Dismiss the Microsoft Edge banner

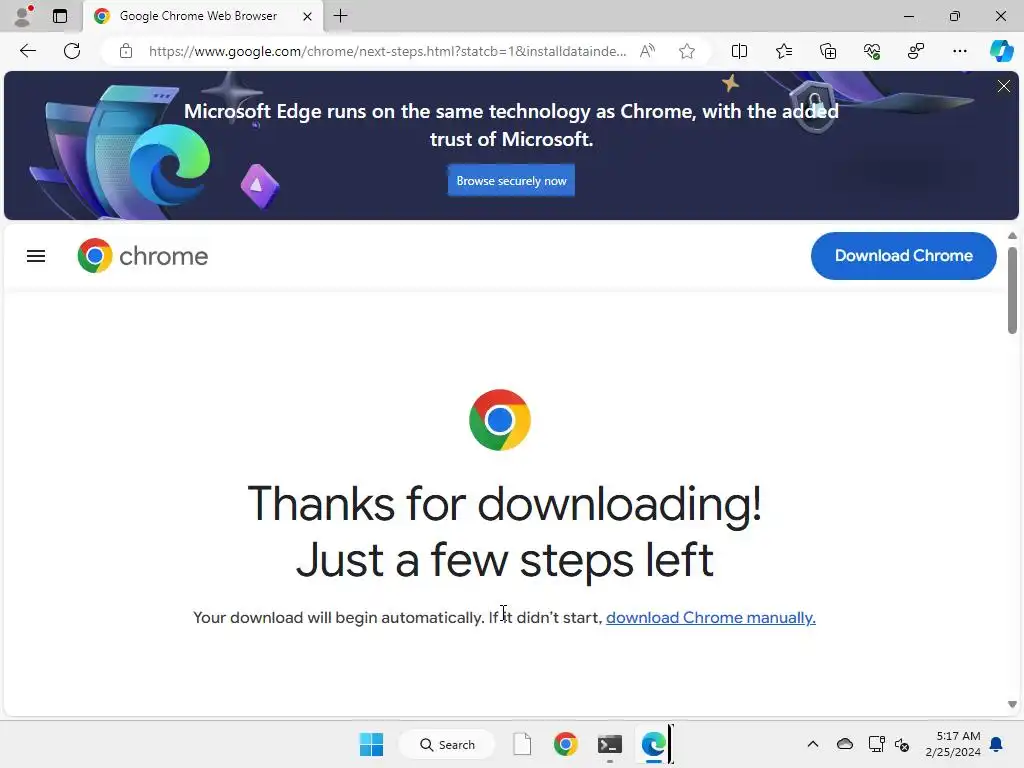click(1004, 86)
